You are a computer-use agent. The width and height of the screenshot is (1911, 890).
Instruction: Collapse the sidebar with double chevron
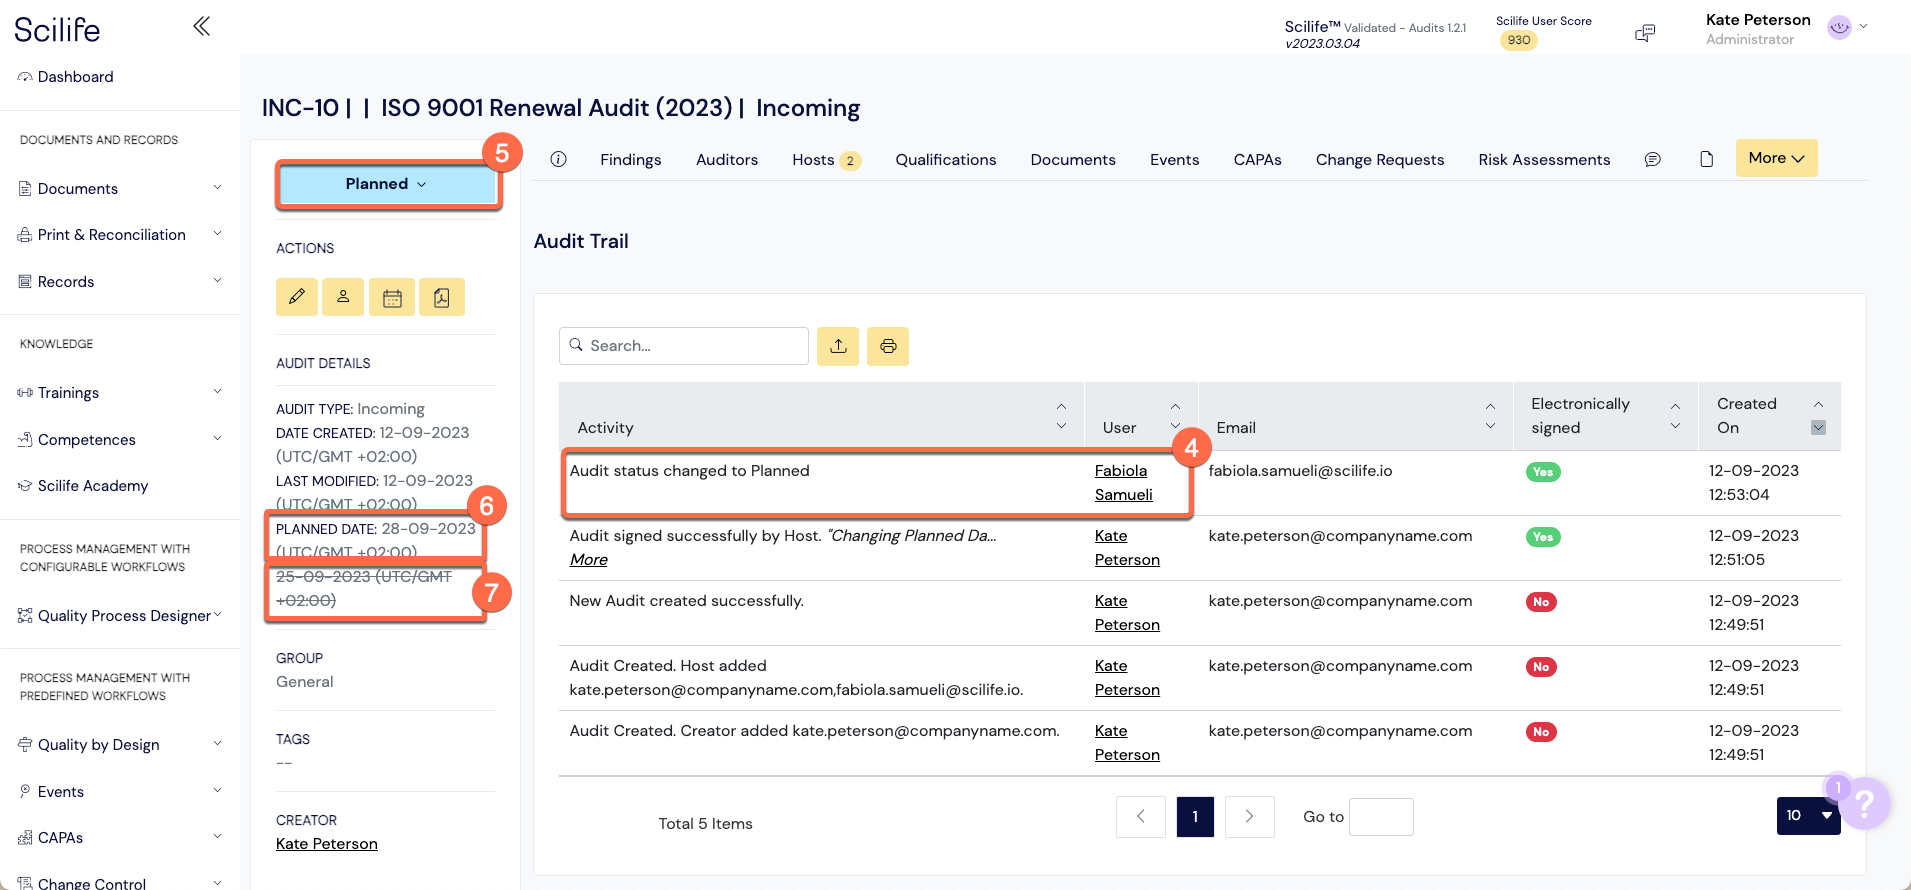[201, 26]
